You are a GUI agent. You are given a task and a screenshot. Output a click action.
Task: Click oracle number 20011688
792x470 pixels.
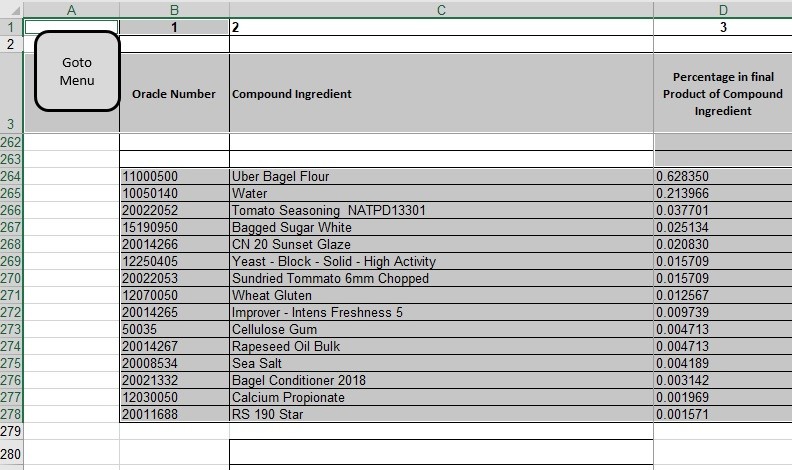[174, 414]
